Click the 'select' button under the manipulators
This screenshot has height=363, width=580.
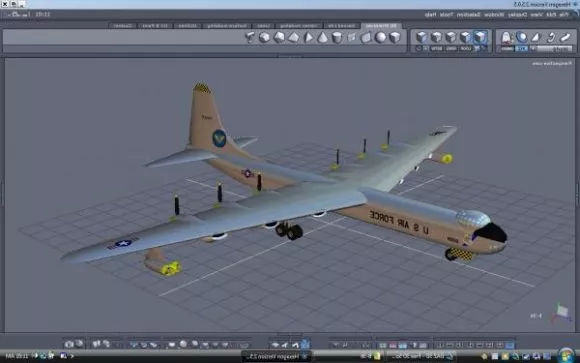pyautogui.click(x=508, y=48)
